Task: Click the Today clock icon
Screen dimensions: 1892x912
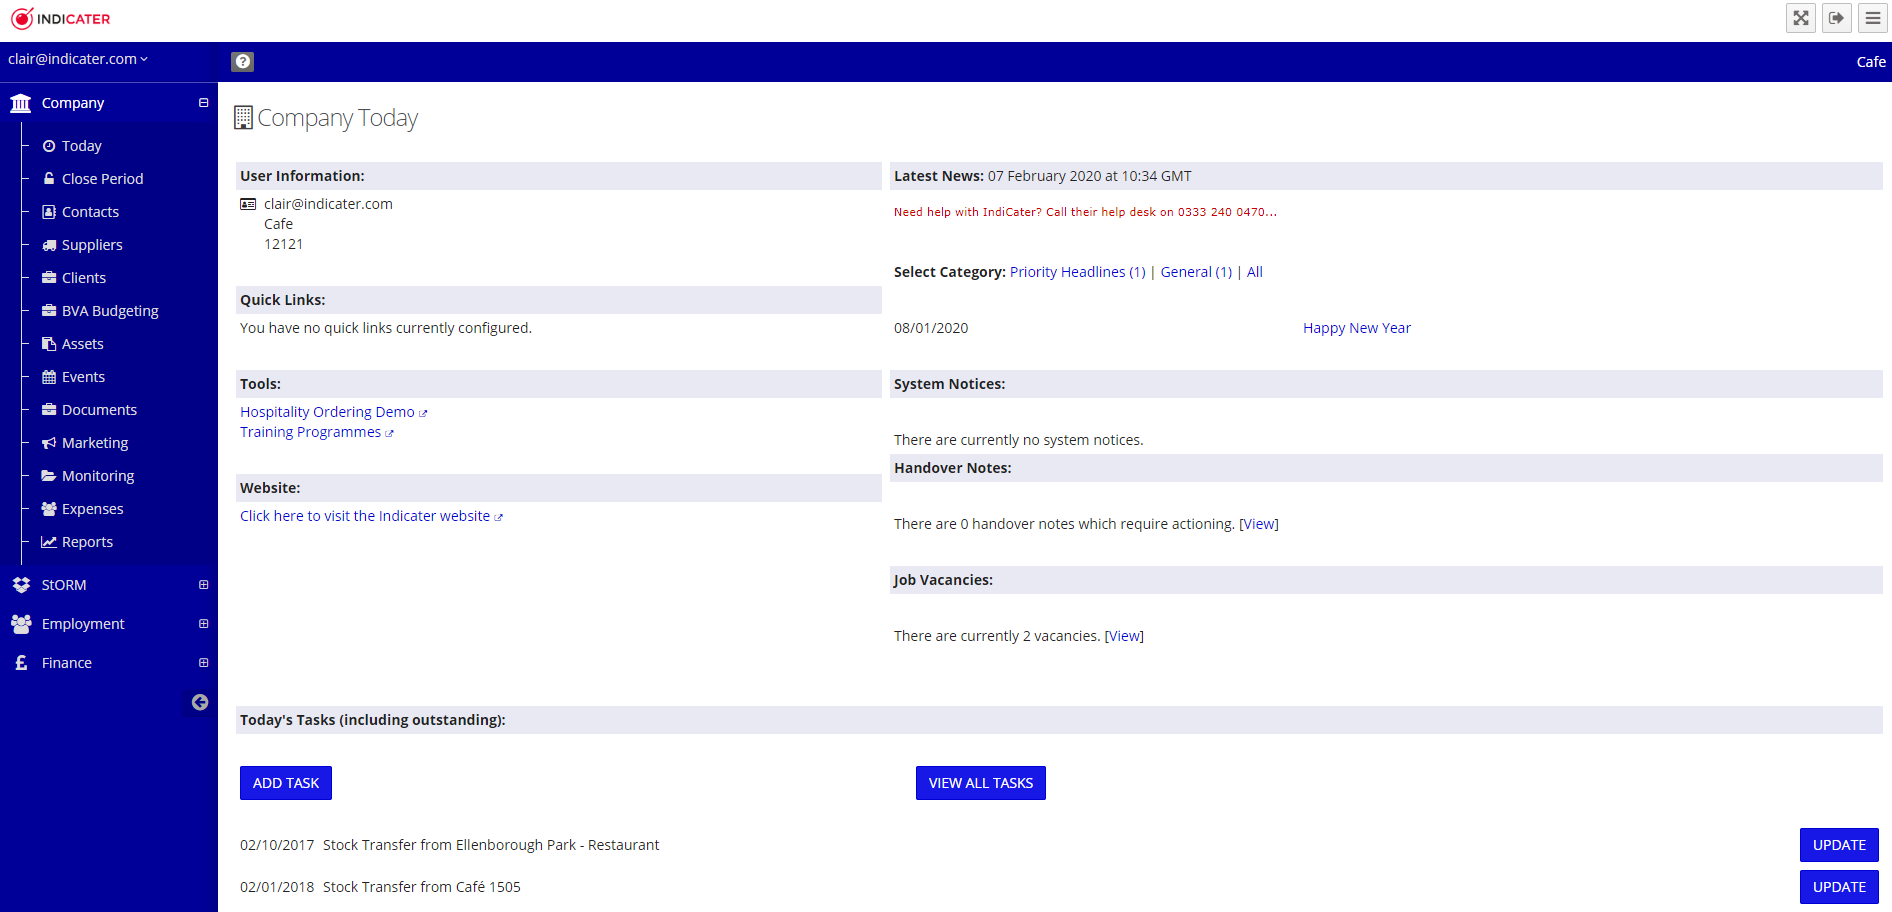Action: [x=49, y=146]
